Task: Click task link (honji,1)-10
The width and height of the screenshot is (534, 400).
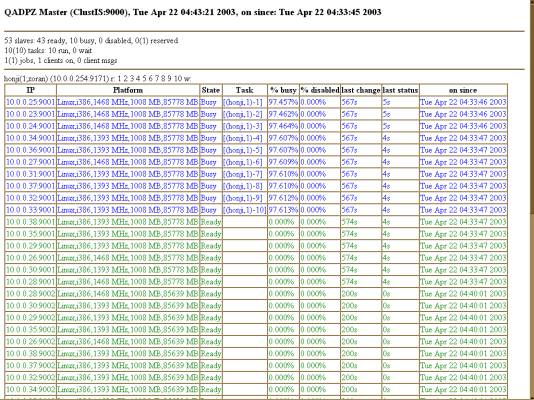Action: (x=245, y=210)
